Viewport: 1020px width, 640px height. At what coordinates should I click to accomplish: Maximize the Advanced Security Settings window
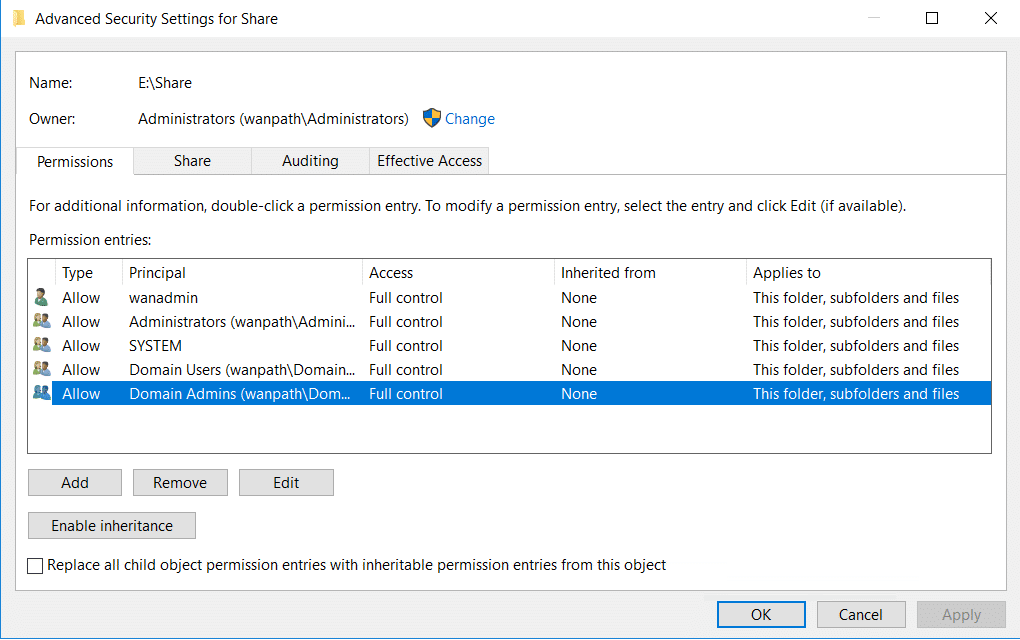(x=932, y=18)
